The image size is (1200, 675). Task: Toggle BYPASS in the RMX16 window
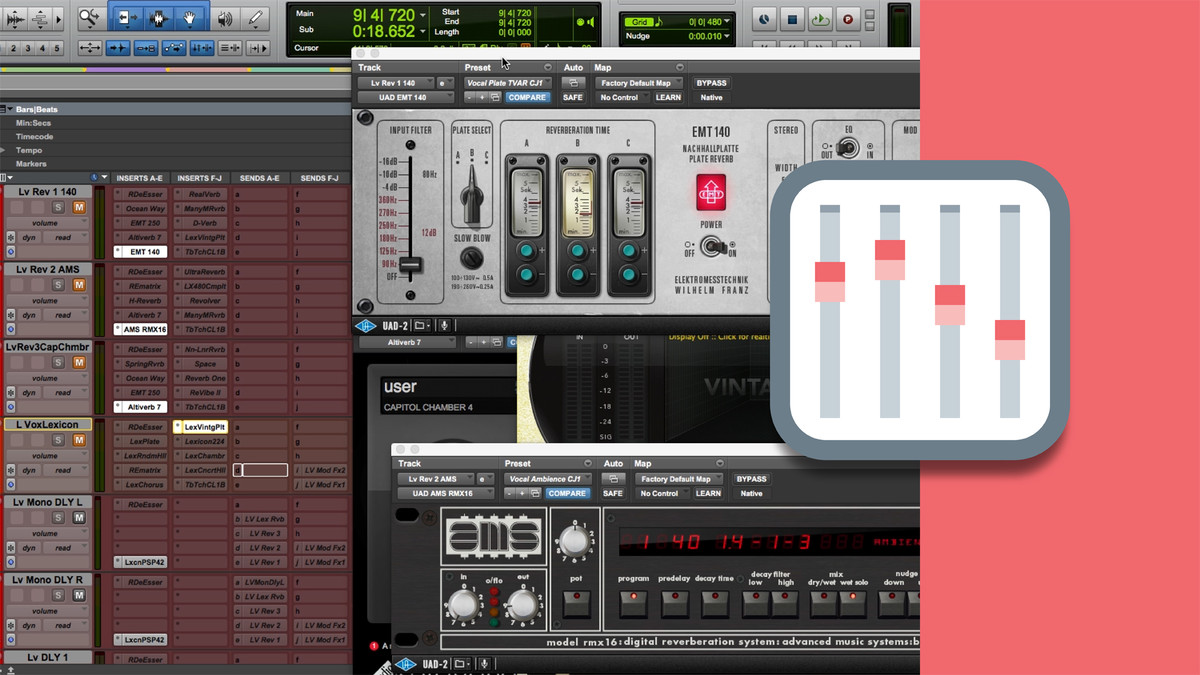pyautogui.click(x=751, y=479)
